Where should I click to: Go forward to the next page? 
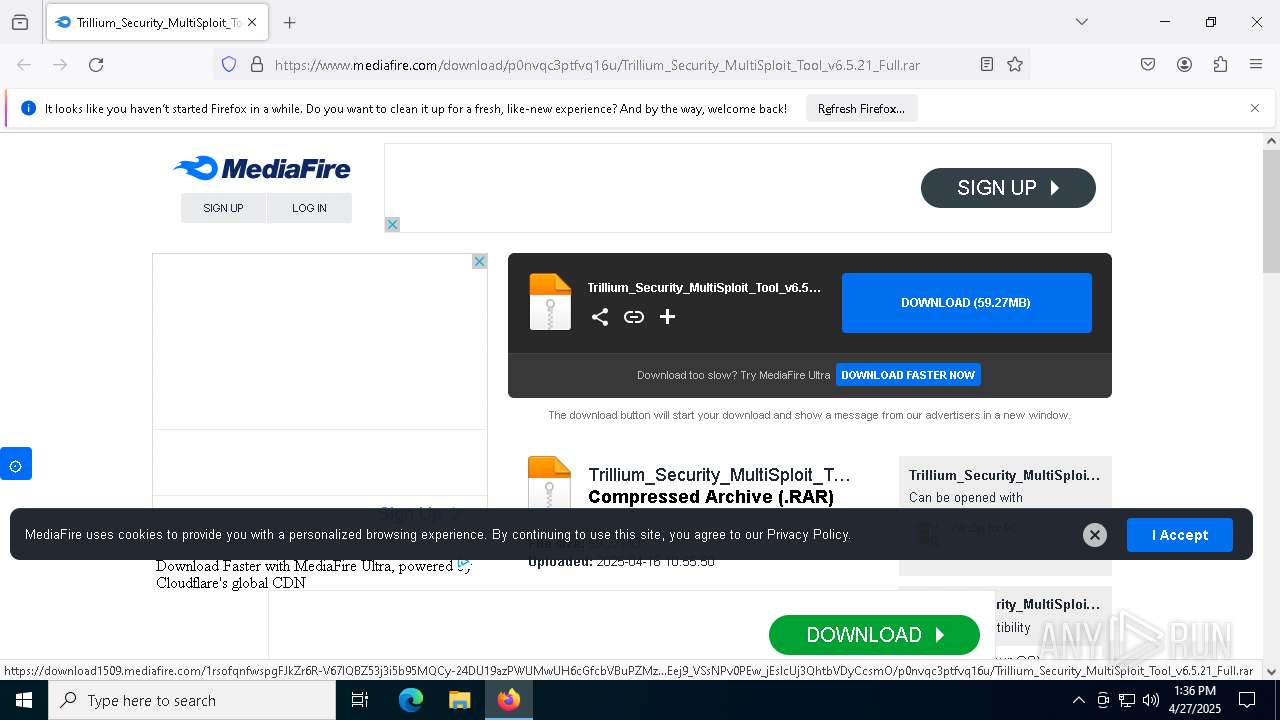60,64
